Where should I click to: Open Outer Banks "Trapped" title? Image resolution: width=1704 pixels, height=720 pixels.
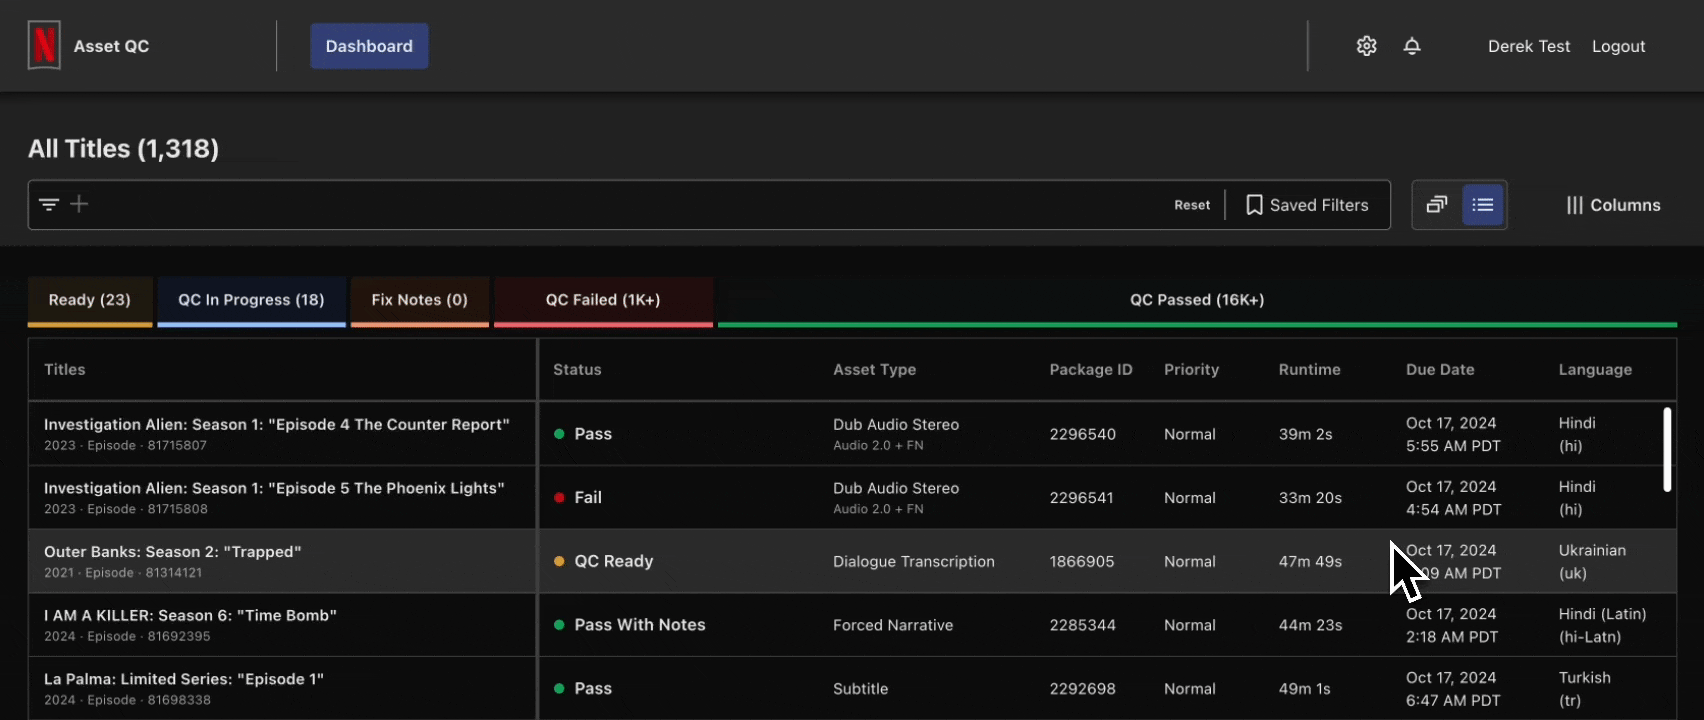coord(172,552)
